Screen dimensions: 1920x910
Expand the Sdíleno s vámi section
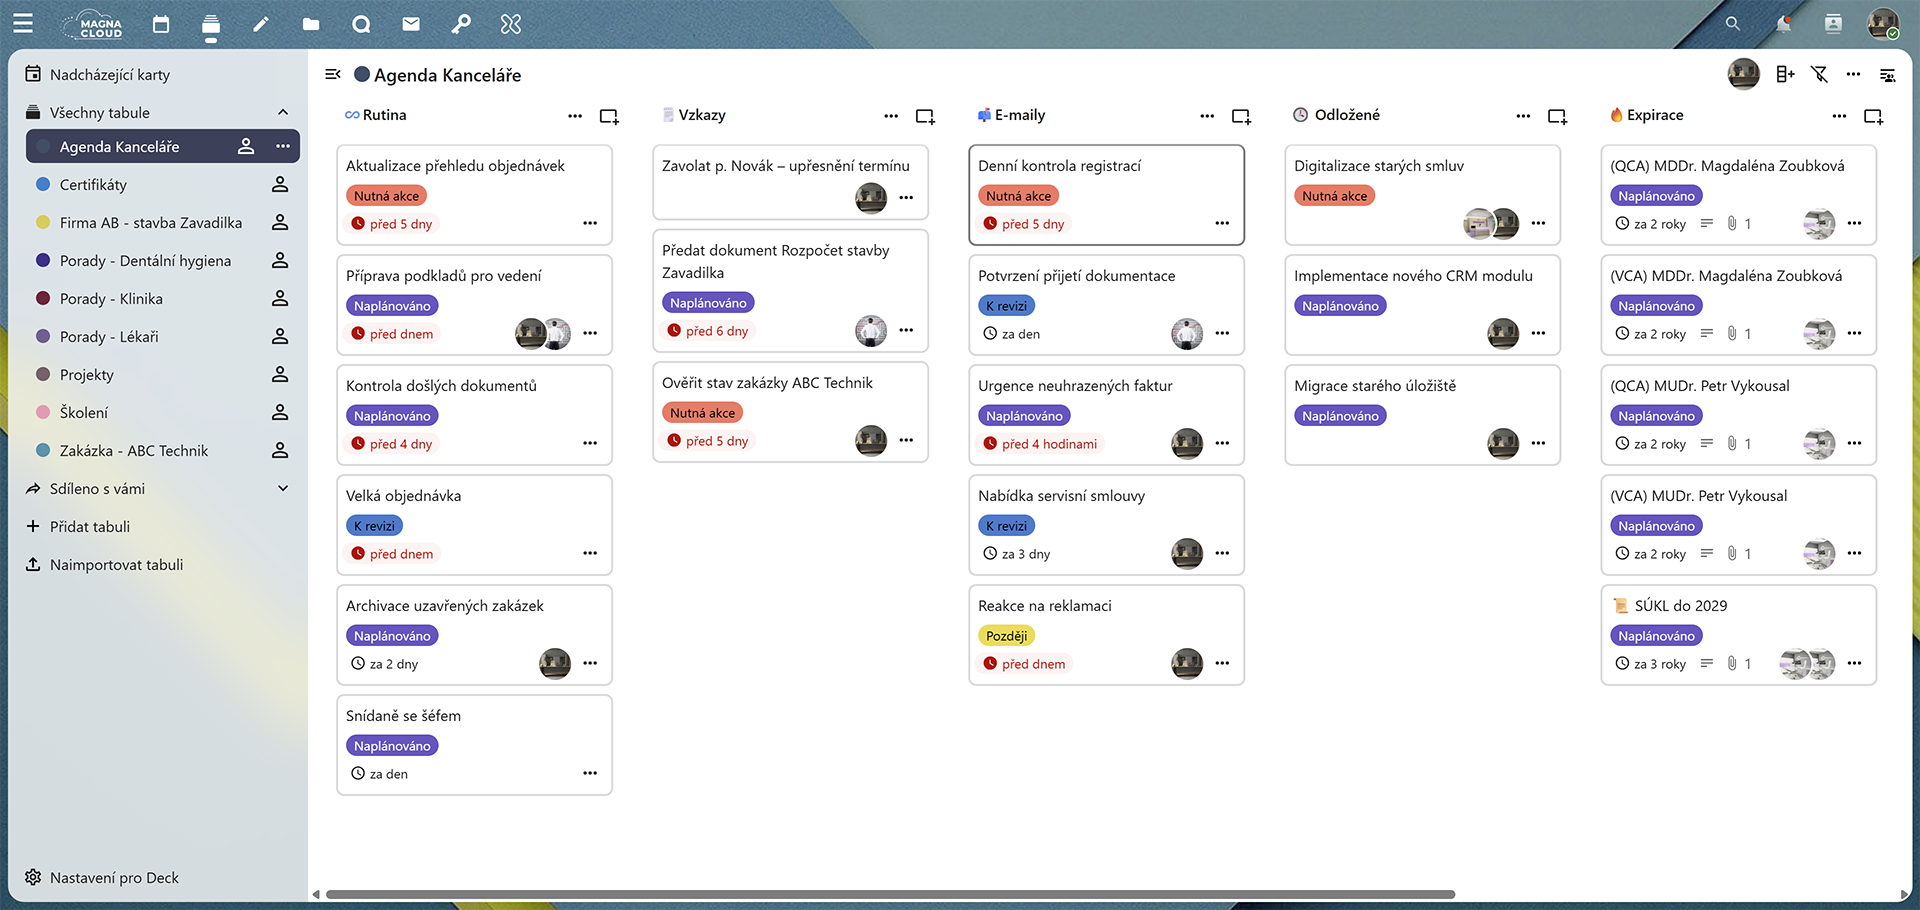[x=283, y=489]
